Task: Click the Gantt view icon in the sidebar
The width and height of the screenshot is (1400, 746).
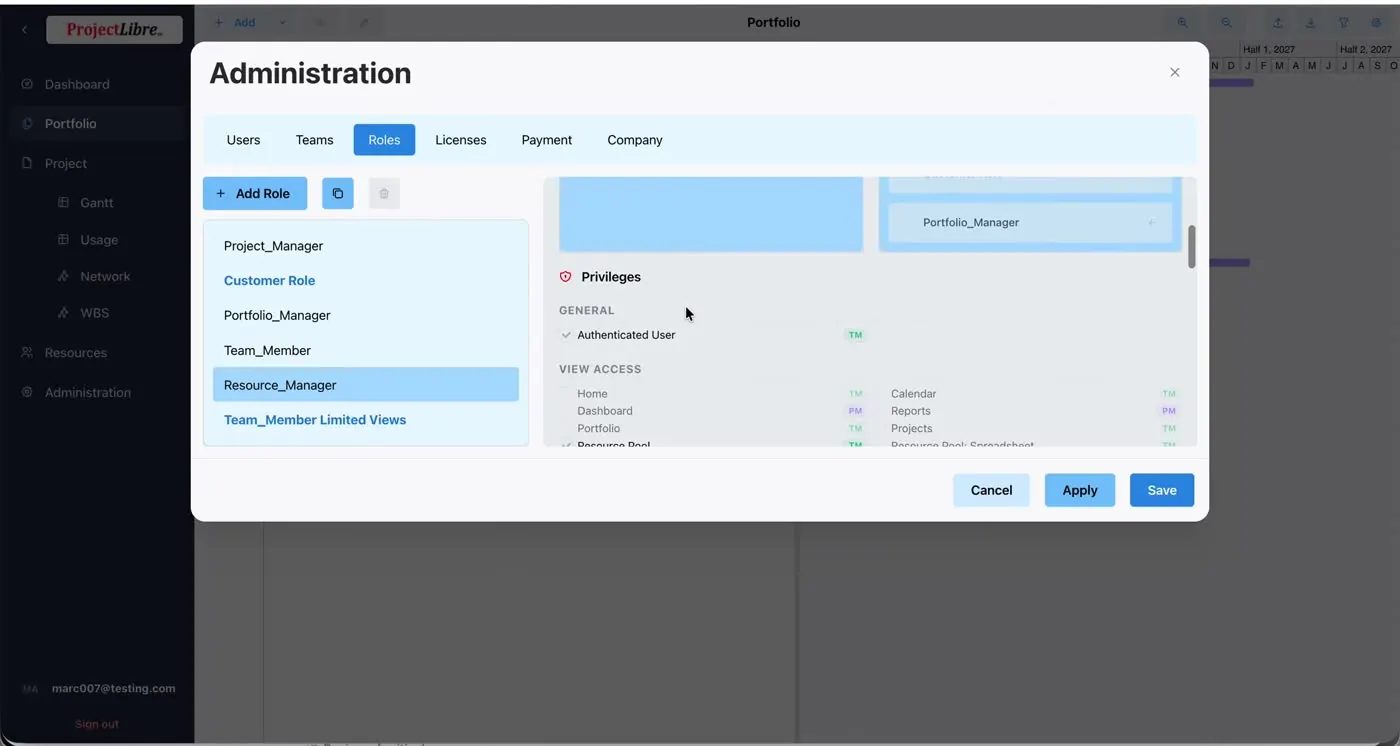Action: pos(63,202)
